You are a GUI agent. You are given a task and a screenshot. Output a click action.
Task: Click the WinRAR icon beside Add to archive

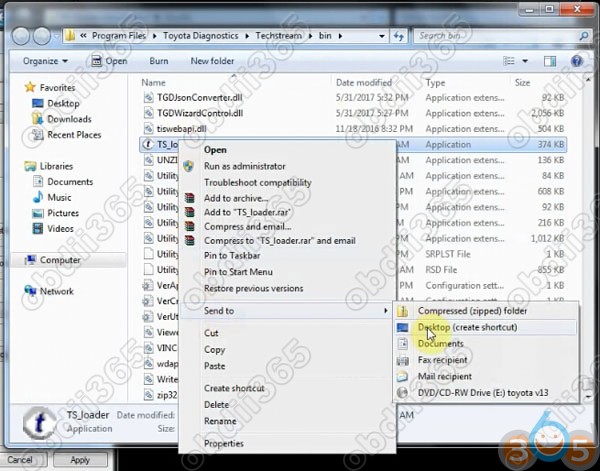(189, 198)
